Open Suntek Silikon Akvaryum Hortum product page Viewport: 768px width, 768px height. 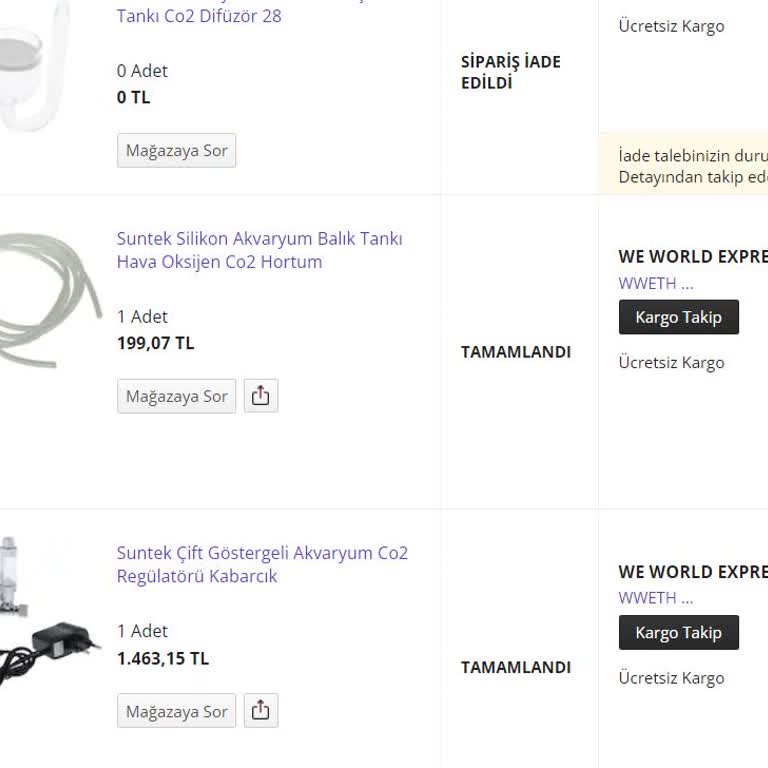click(259, 250)
